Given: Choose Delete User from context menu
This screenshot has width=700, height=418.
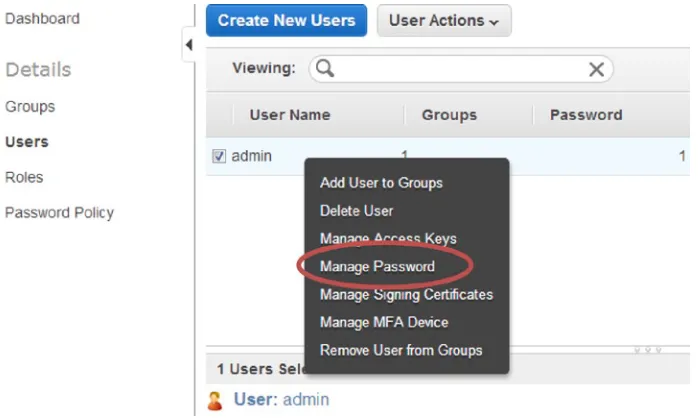Looking at the screenshot, I should [356, 211].
